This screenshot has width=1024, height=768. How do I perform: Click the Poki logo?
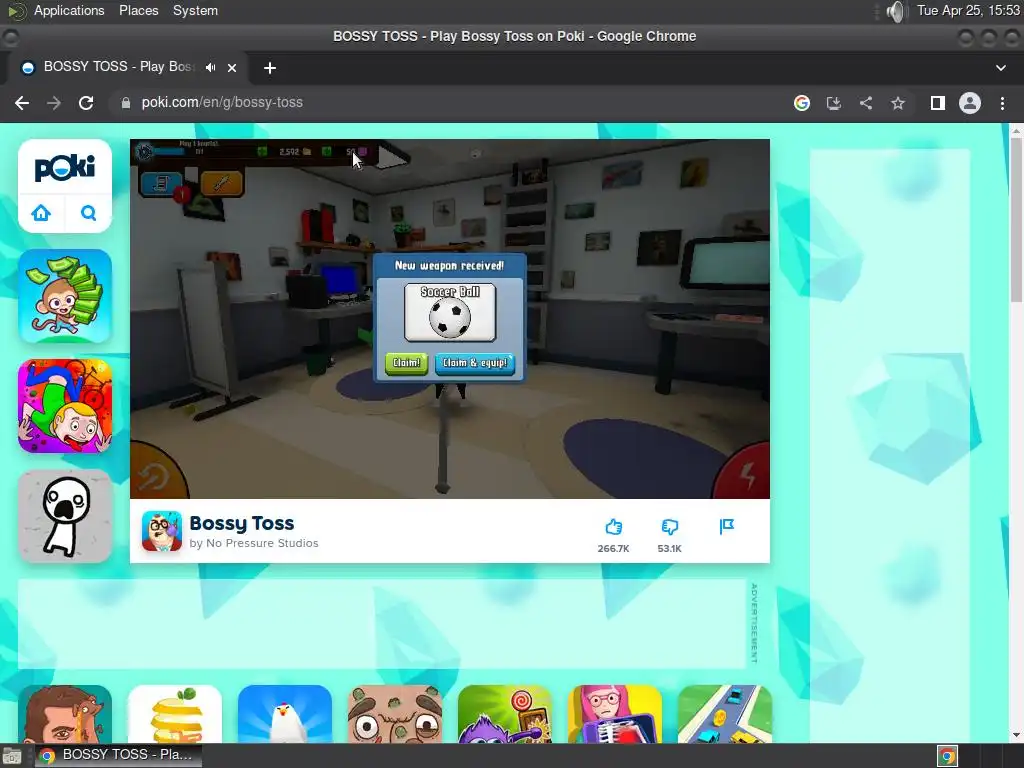point(65,168)
